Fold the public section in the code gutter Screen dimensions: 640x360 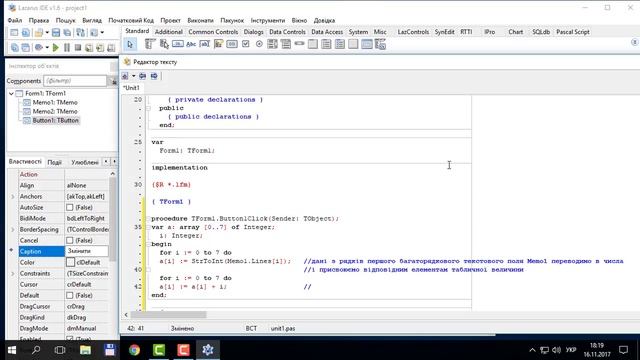point(149,108)
